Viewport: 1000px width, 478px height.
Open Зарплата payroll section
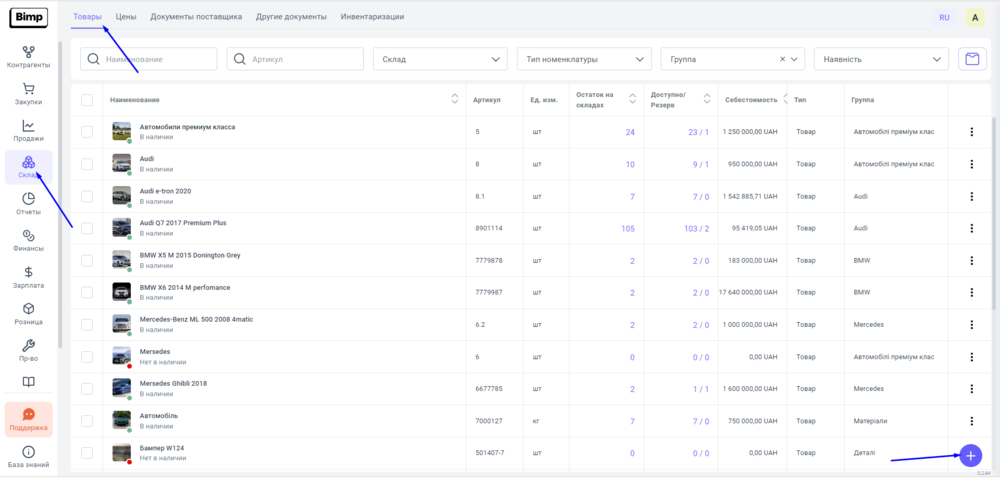pyautogui.click(x=28, y=277)
